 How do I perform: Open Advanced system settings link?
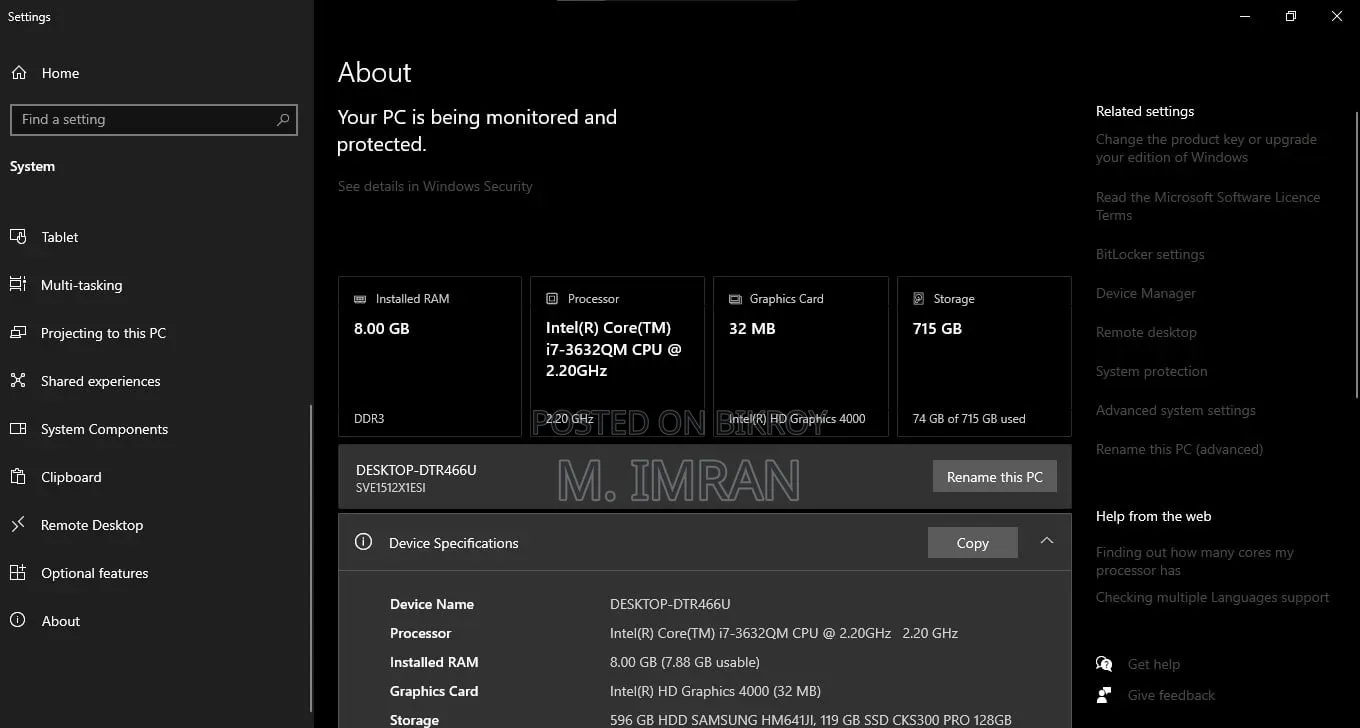1176,410
